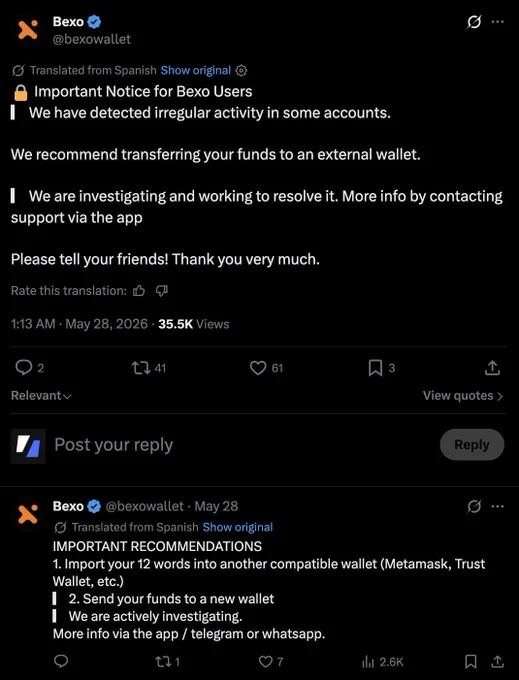This screenshot has width=519, height=680.
Task: Show original Spanish text of main post
Action: point(196,70)
